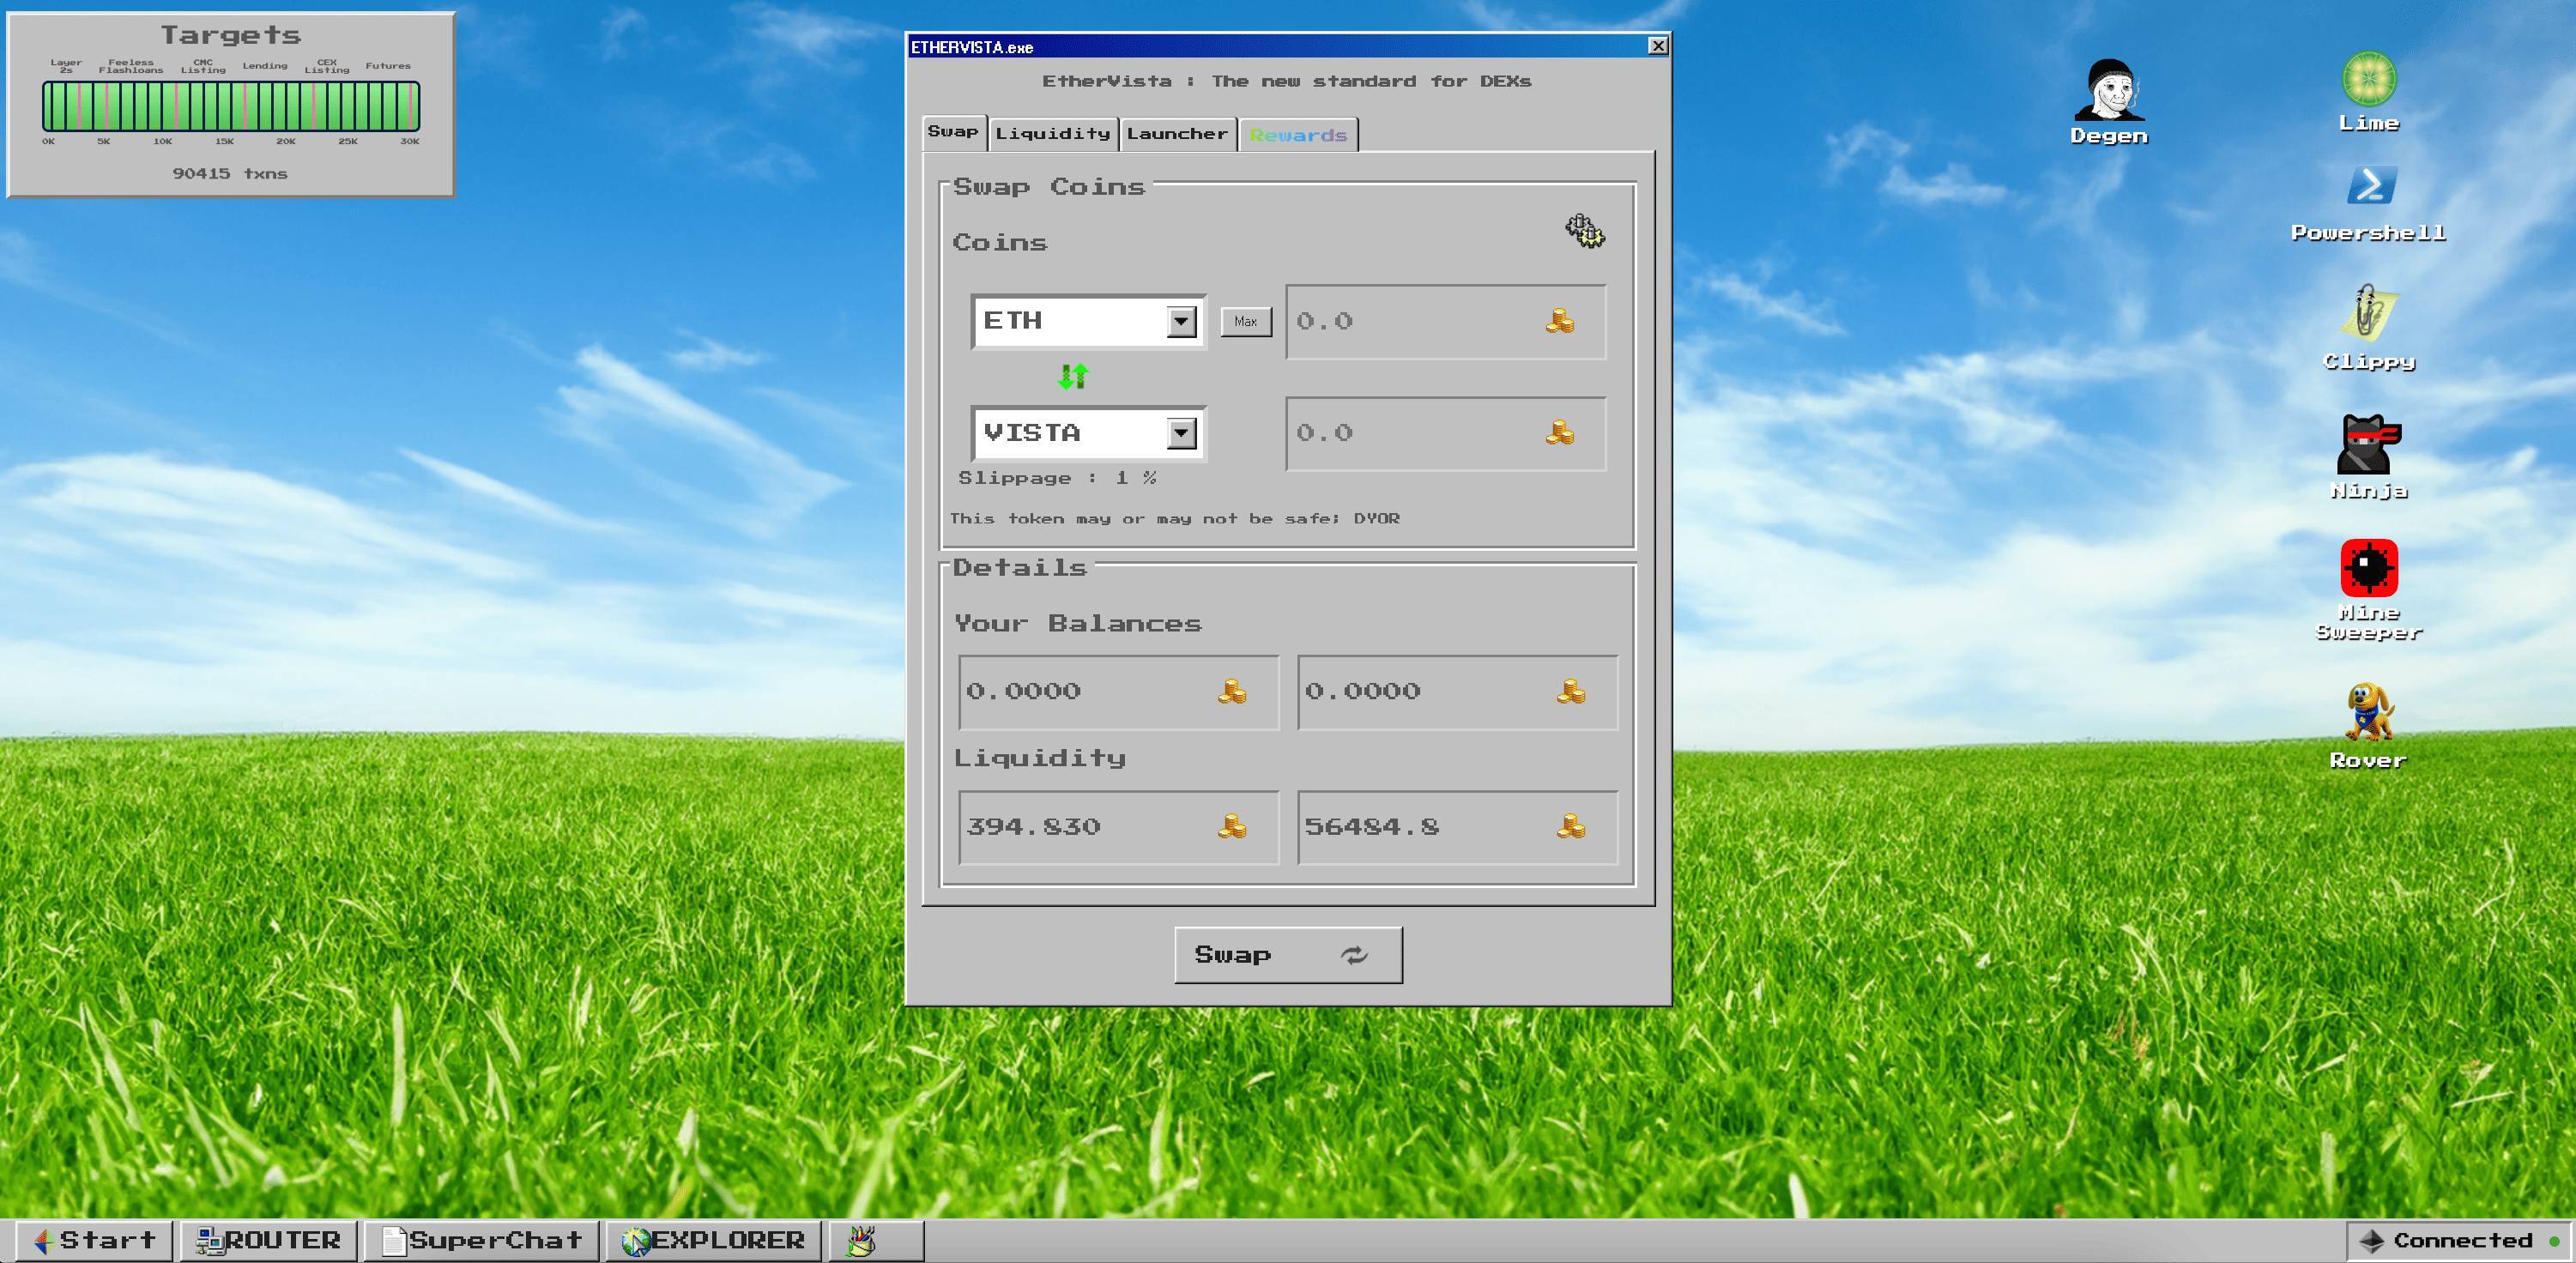Expand the VISTA coin dropdown
2576x1263 pixels.
point(1182,431)
